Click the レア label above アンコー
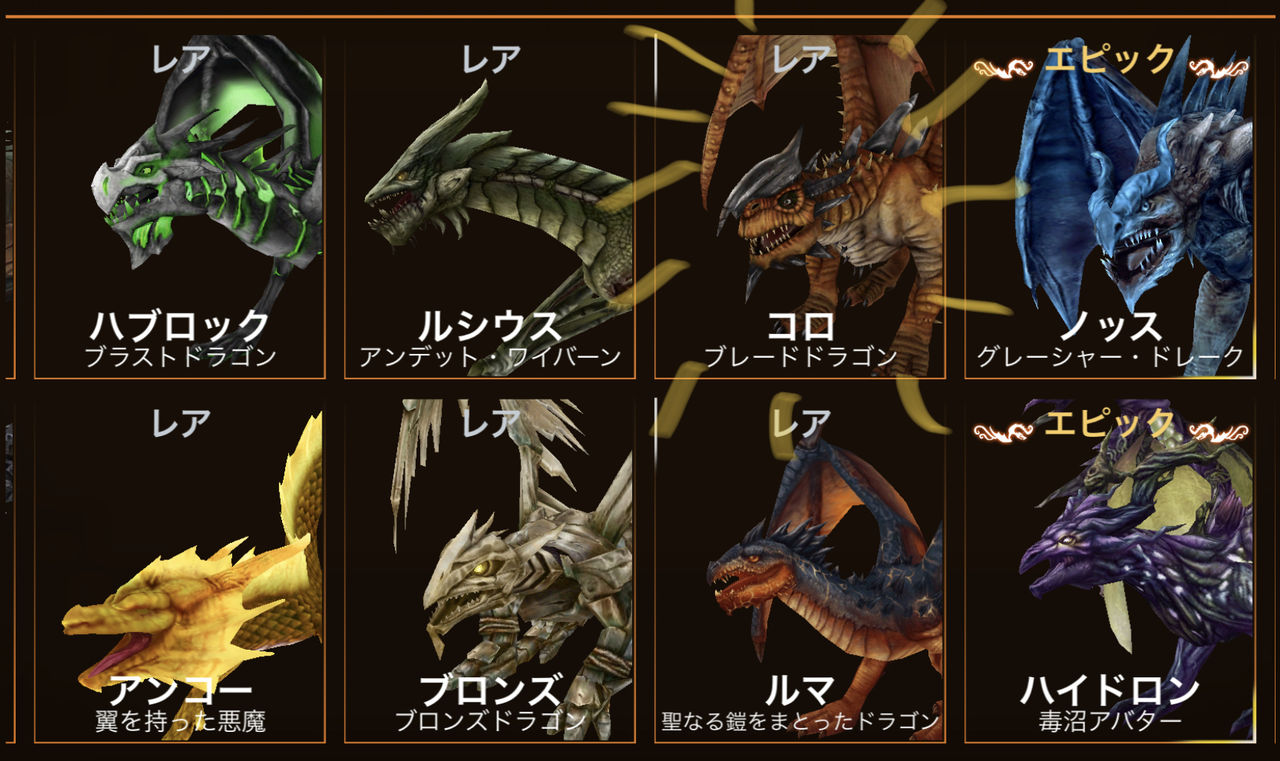This screenshot has width=1280, height=761. point(181,424)
